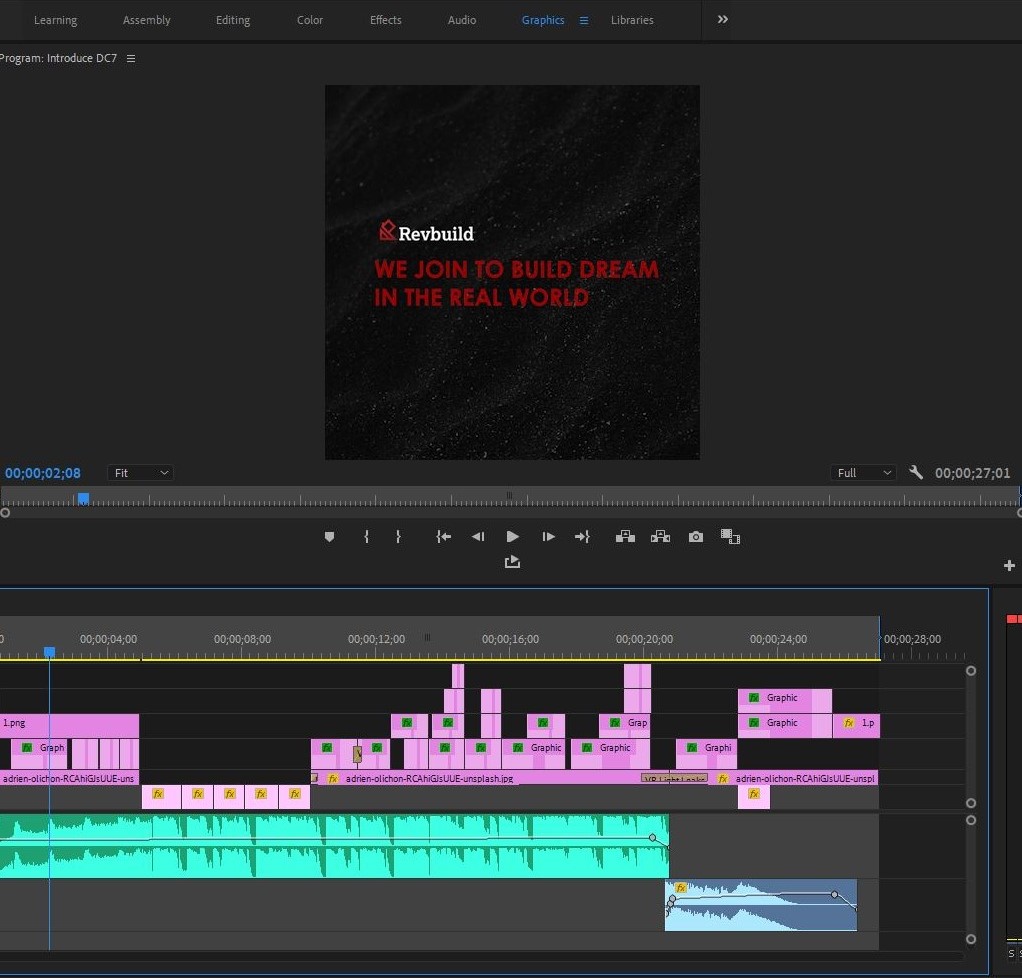Click the blue timeline playhead handle
The width and height of the screenshot is (1022, 978).
[50, 652]
